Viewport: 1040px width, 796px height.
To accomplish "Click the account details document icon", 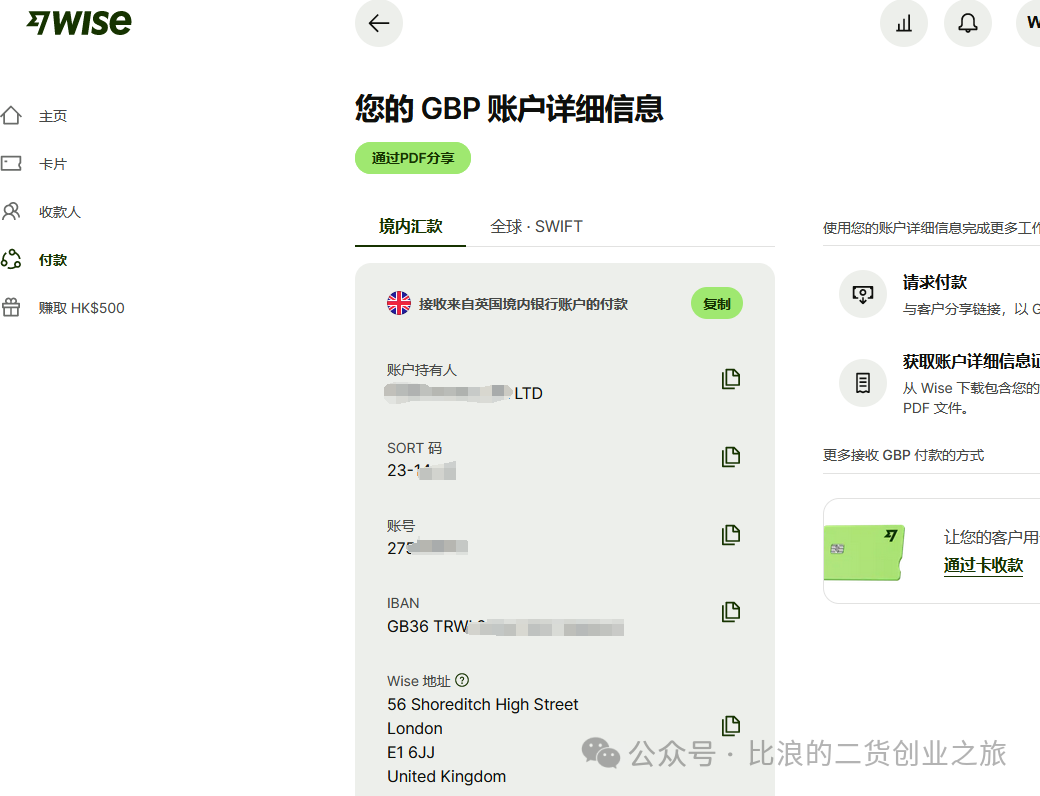I will coord(863,383).
